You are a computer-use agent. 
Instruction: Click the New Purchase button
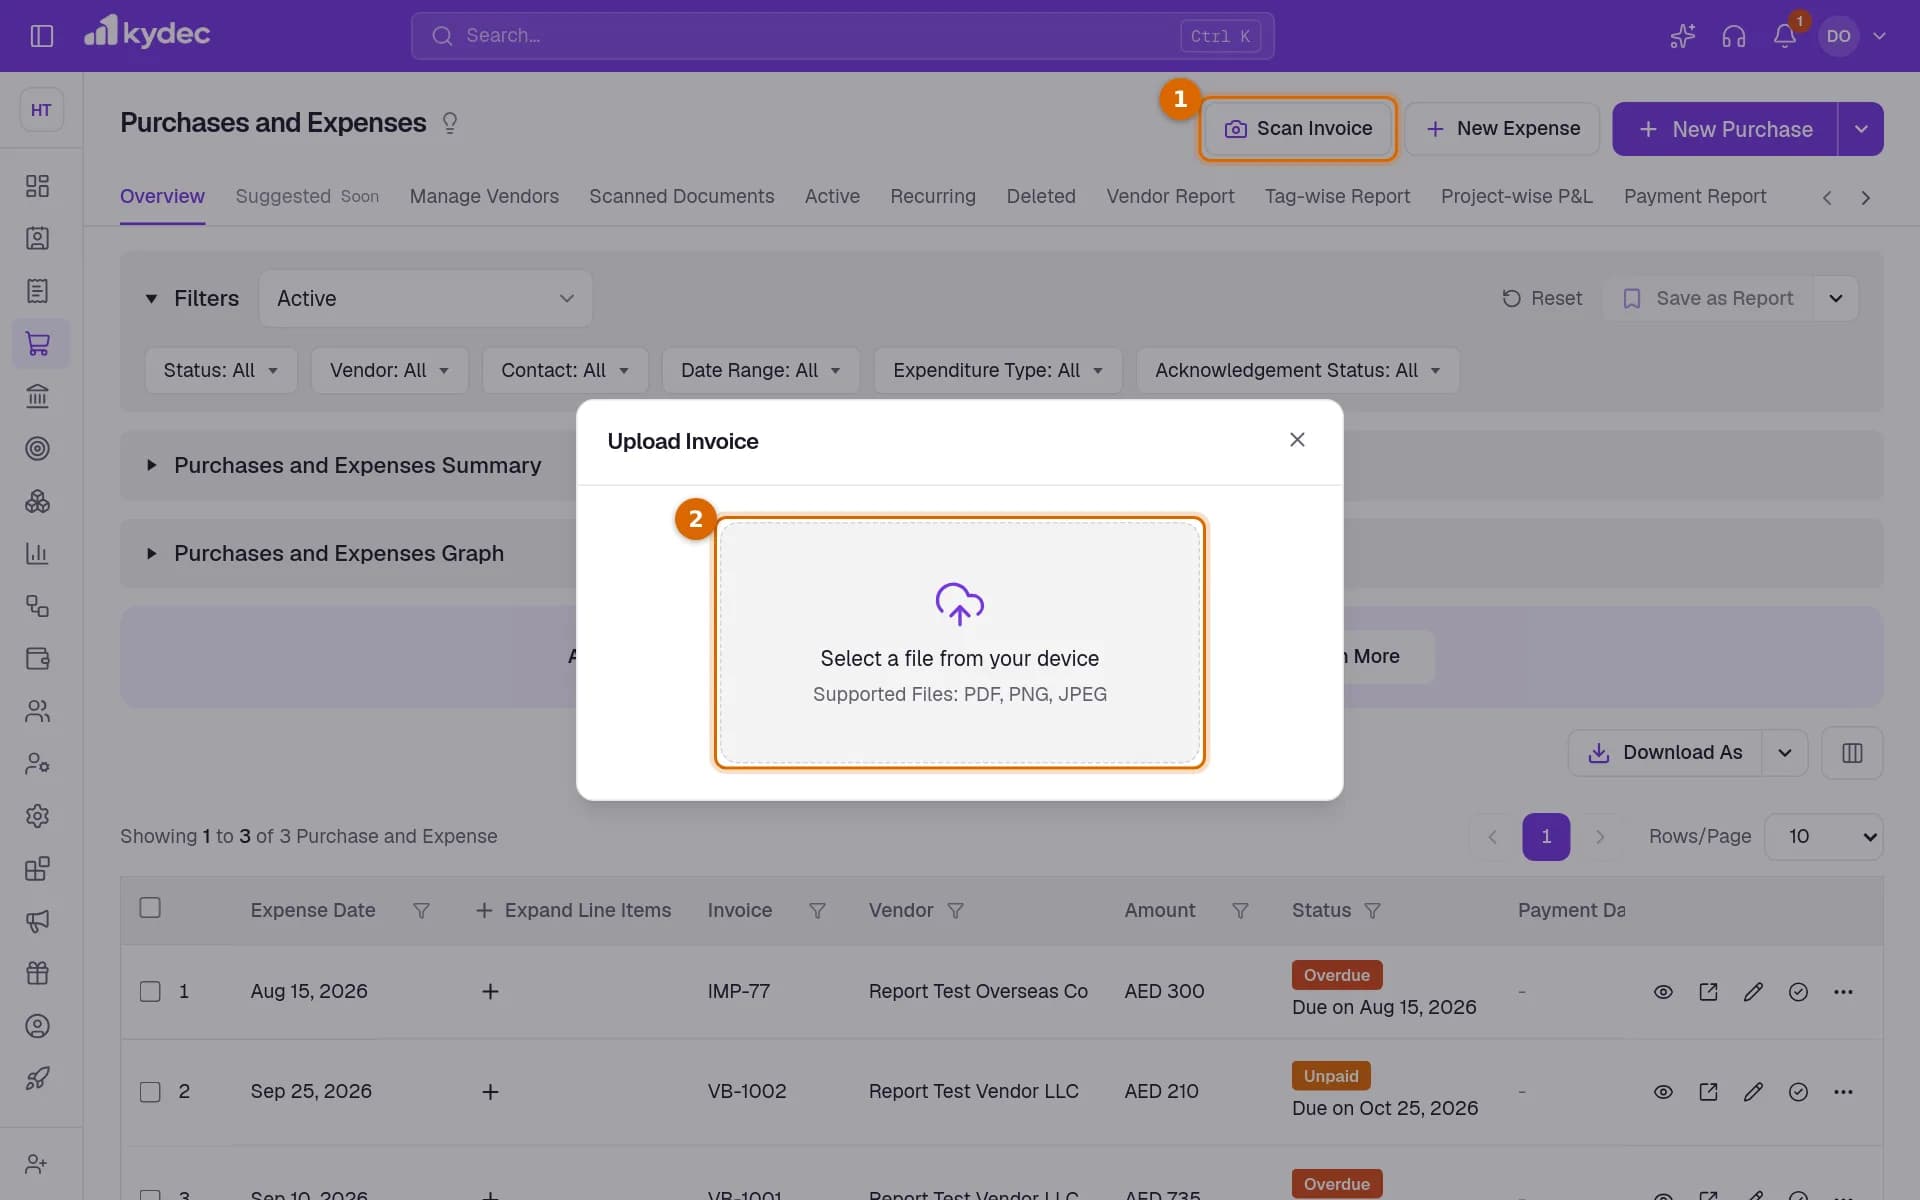pos(1725,129)
